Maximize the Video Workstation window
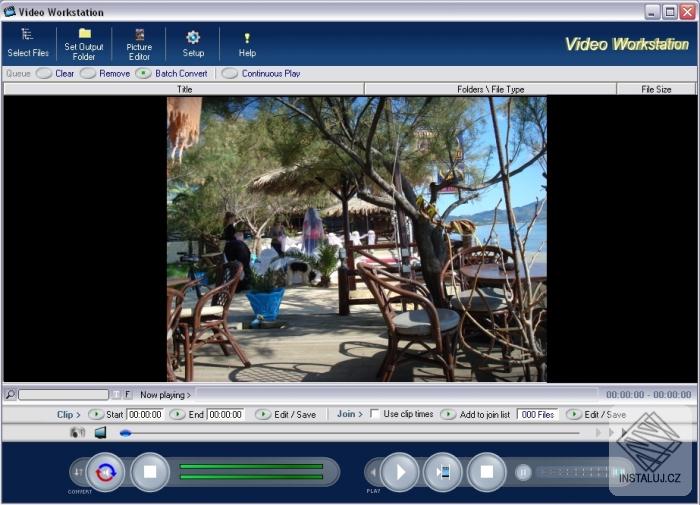Screen dimensions: 700x505 coord(670,12)
